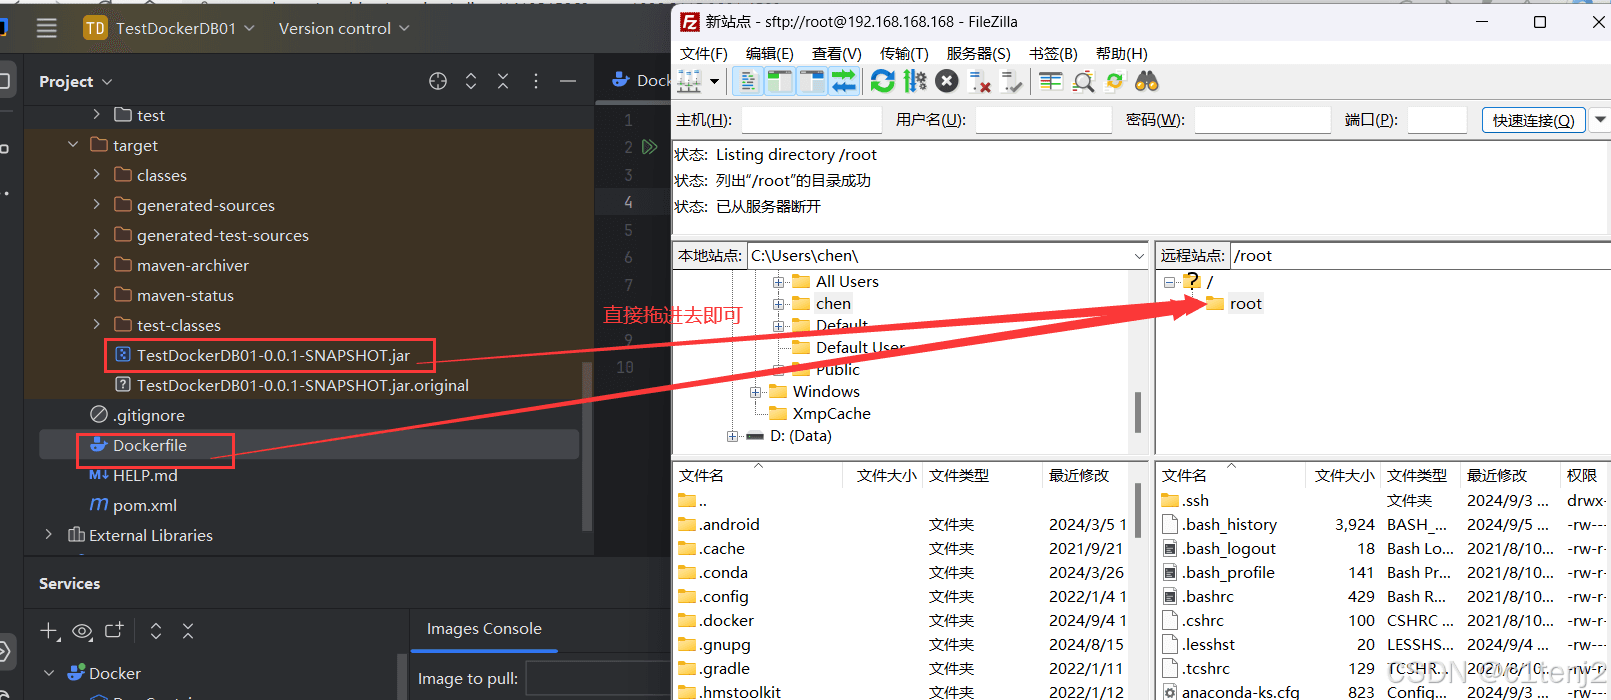Image resolution: width=1611 pixels, height=700 pixels.
Task: Expand the All Users folder node
Action: click(x=778, y=282)
